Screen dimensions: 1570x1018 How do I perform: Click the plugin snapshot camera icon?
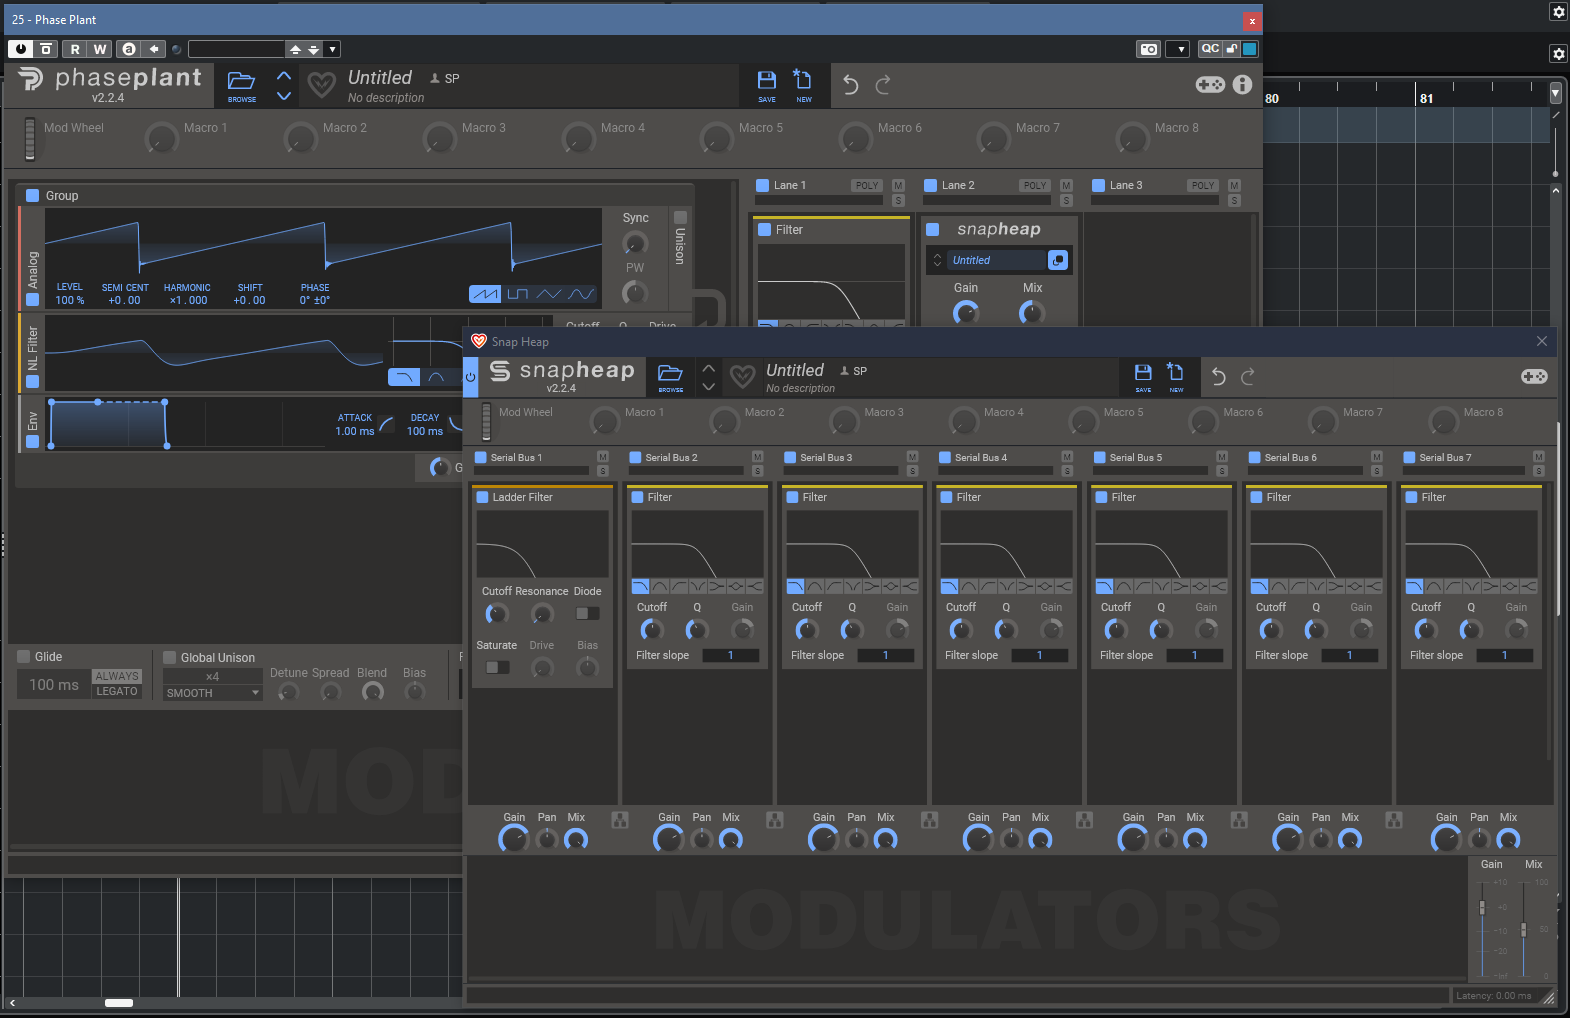click(1149, 49)
